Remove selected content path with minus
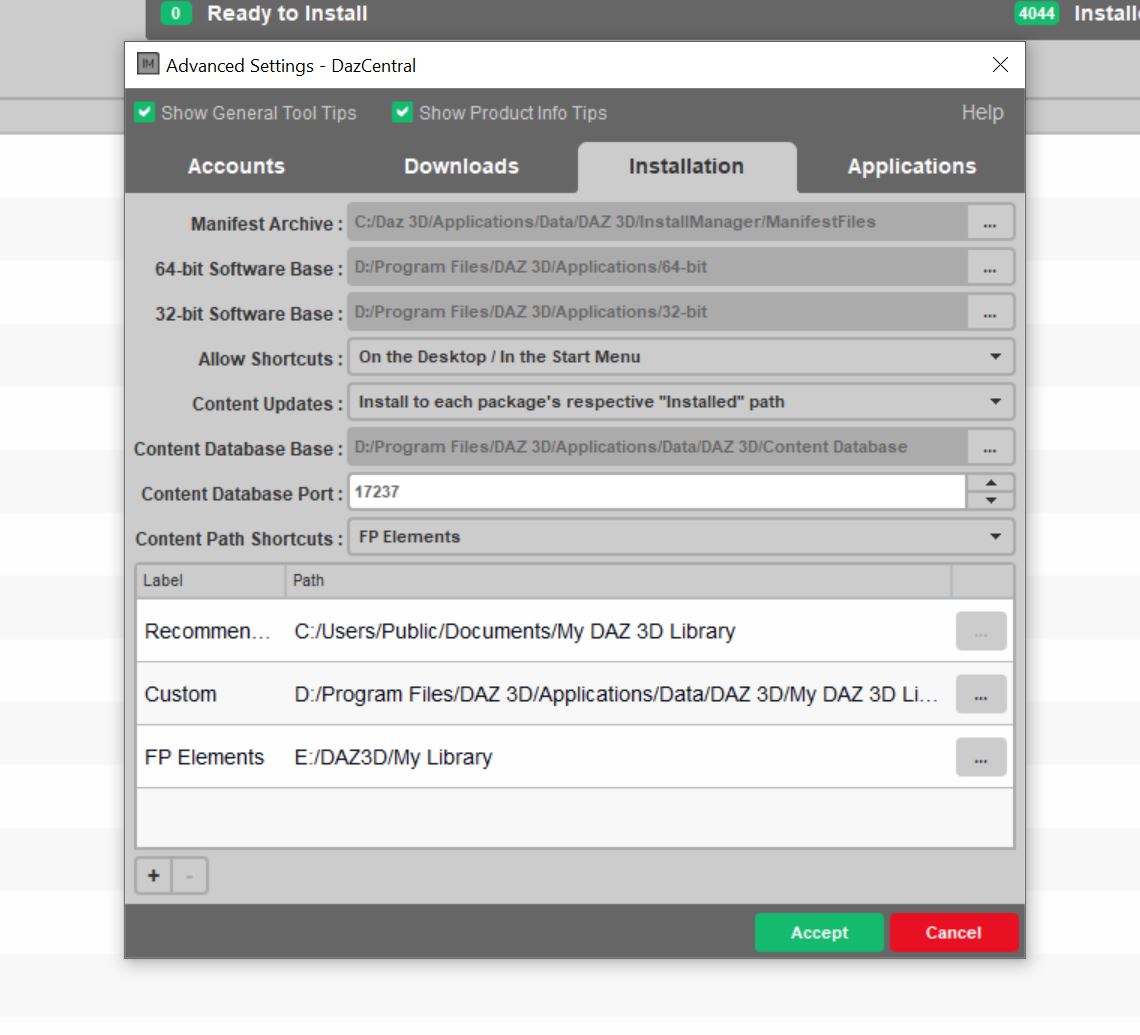 (189, 876)
